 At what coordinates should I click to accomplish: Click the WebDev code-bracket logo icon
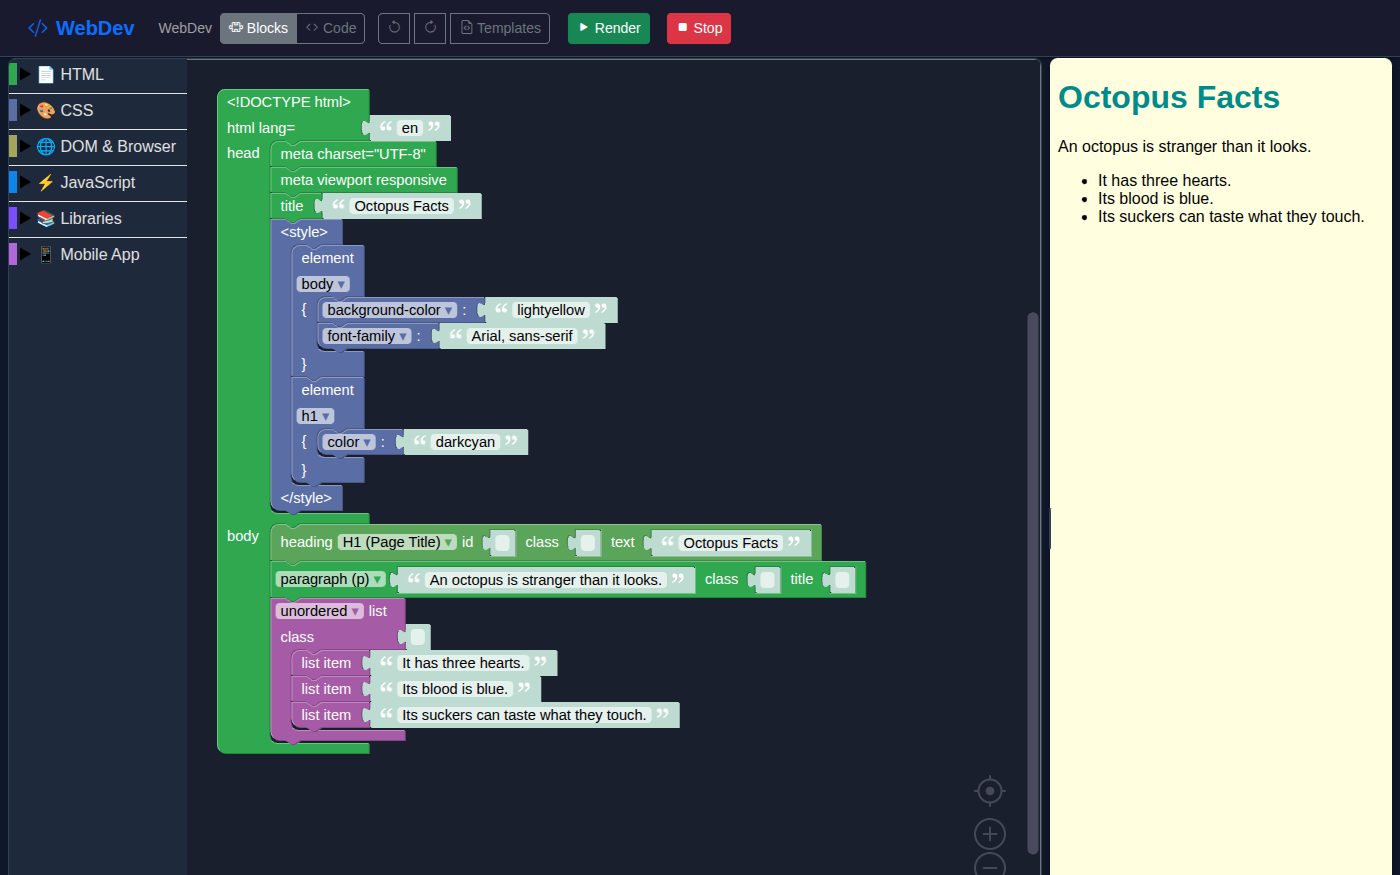(x=38, y=28)
